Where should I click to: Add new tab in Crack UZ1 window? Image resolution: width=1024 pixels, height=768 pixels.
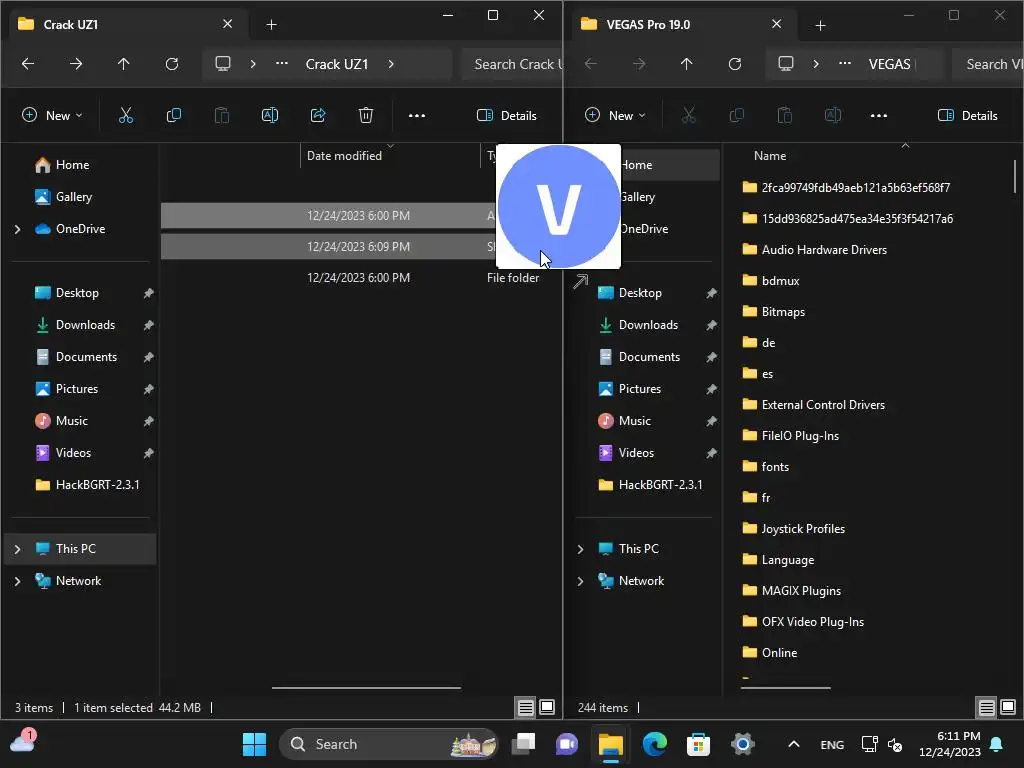272,25
